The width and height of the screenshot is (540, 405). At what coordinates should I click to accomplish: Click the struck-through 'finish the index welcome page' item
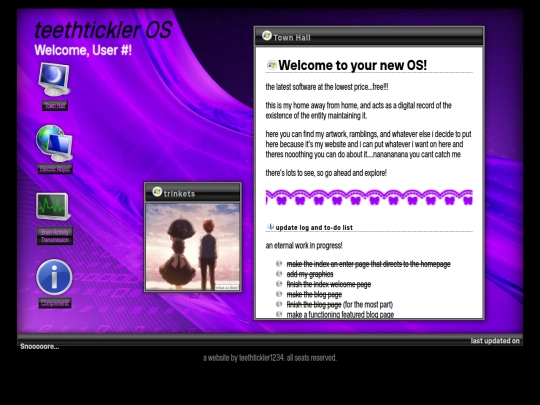pyautogui.click(x=329, y=284)
